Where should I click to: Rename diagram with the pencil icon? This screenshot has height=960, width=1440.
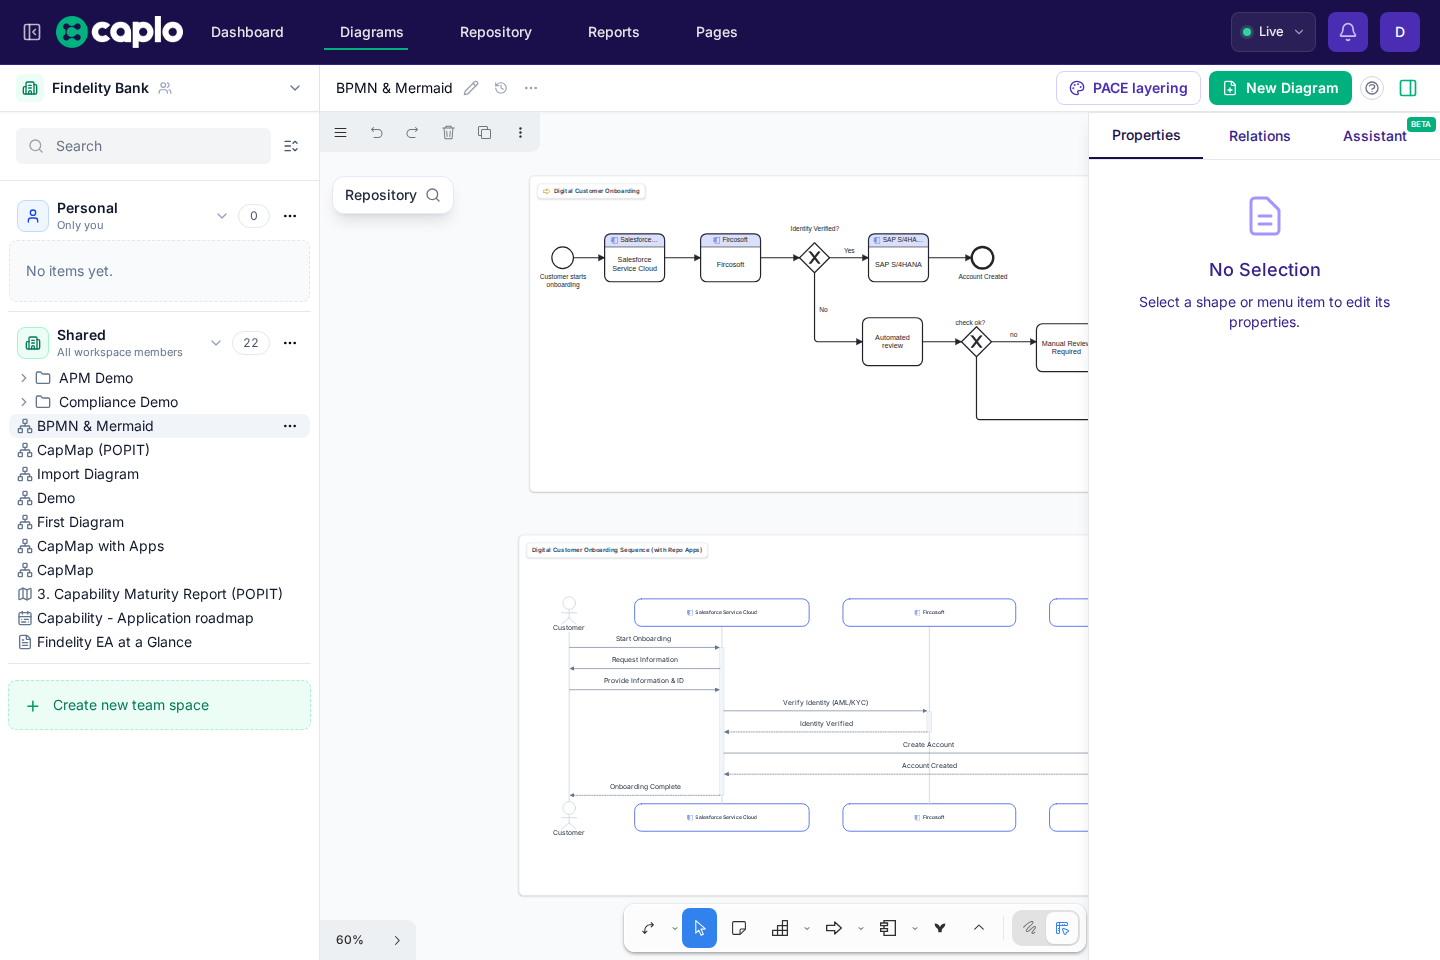pos(471,88)
